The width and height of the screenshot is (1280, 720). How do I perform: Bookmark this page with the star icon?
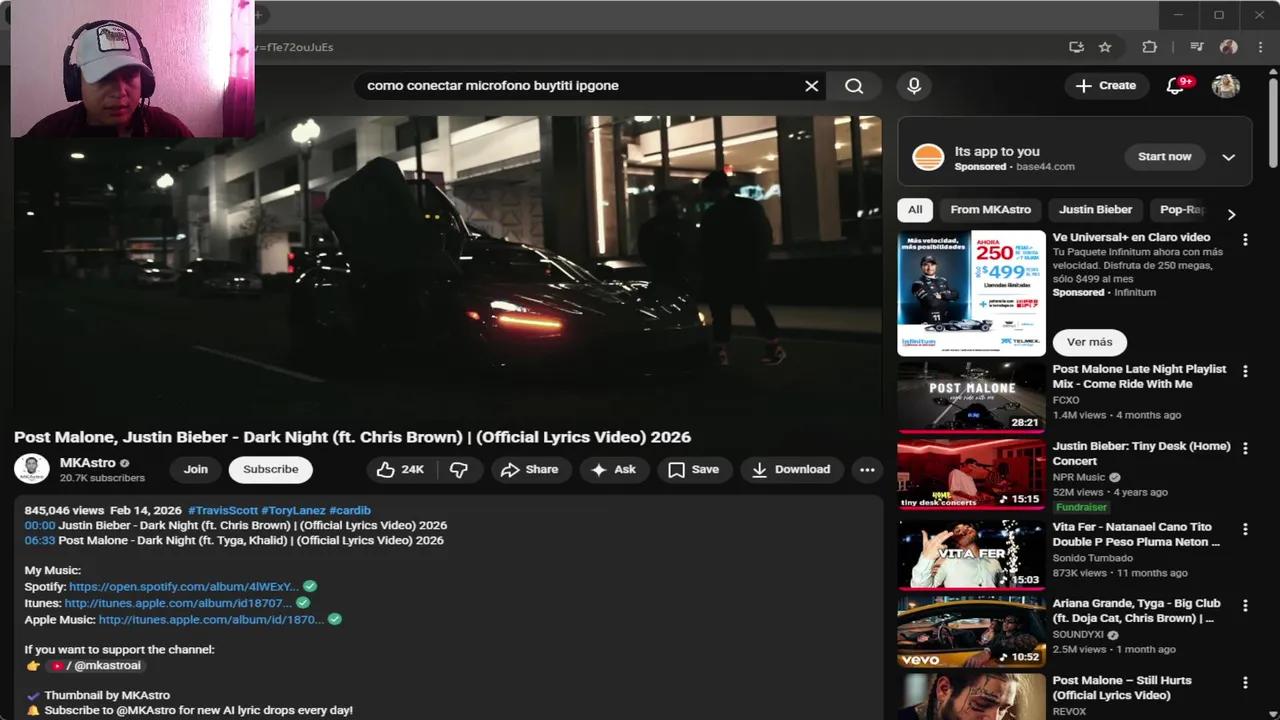click(x=1105, y=47)
